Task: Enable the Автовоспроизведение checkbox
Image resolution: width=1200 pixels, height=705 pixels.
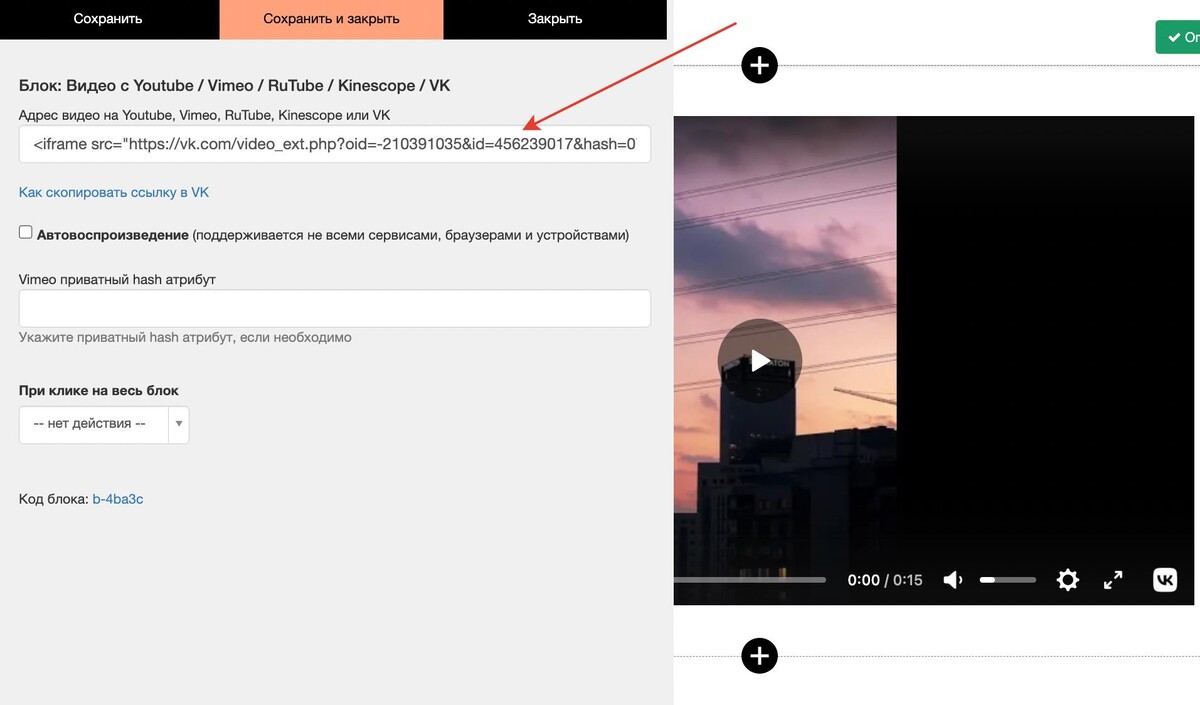Action: point(26,232)
